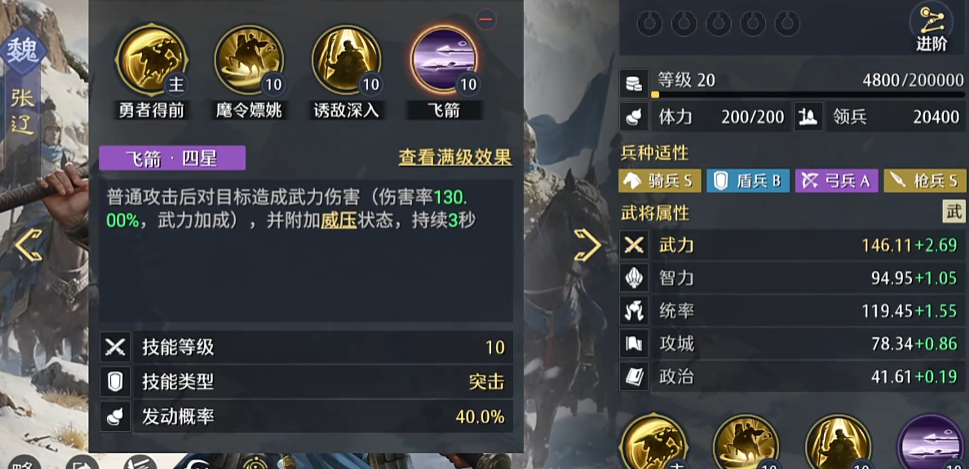Image resolution: width=969 pixels, height=469 pixels.
Task: Select the 枪兵 S troop type tag
Action: pyautogui.click(x=925, y=180)
